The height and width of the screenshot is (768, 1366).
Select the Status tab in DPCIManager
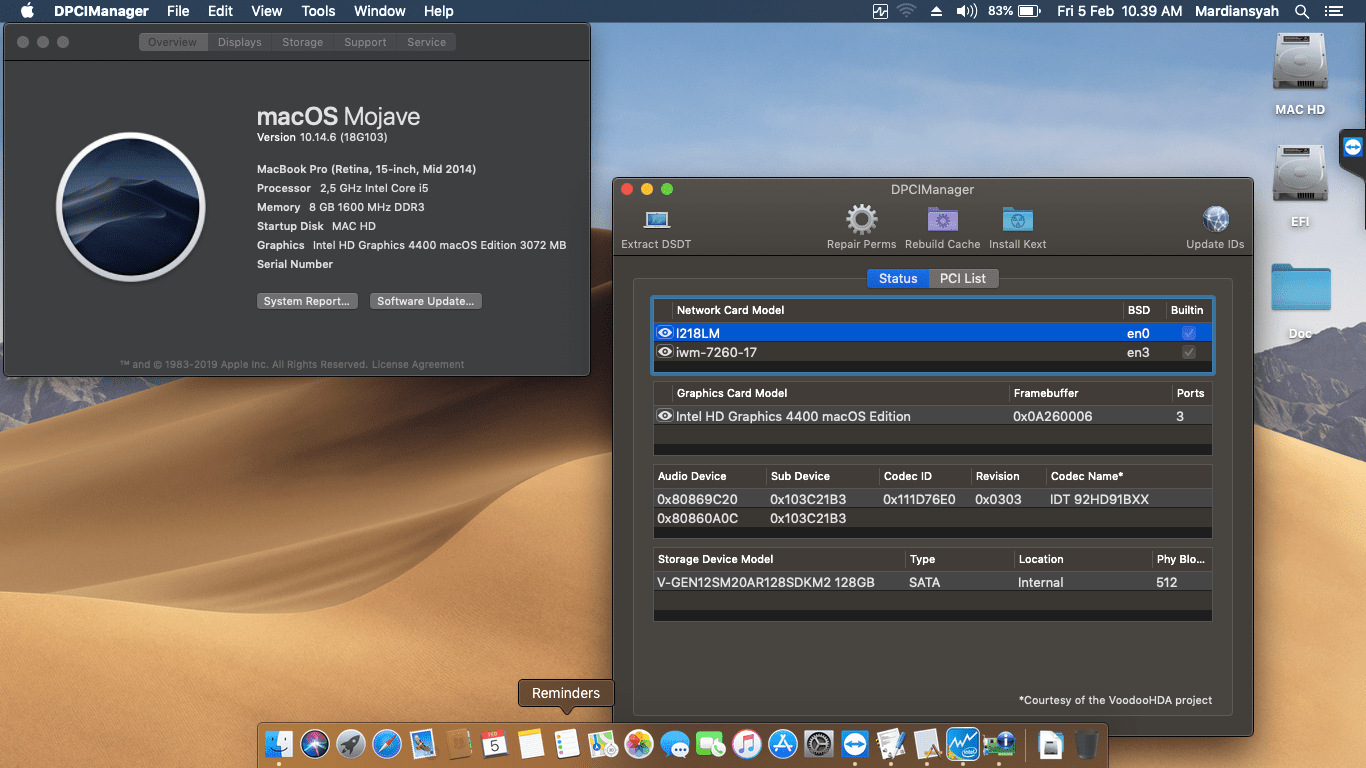pyautogui.click(x=898, y=278)
